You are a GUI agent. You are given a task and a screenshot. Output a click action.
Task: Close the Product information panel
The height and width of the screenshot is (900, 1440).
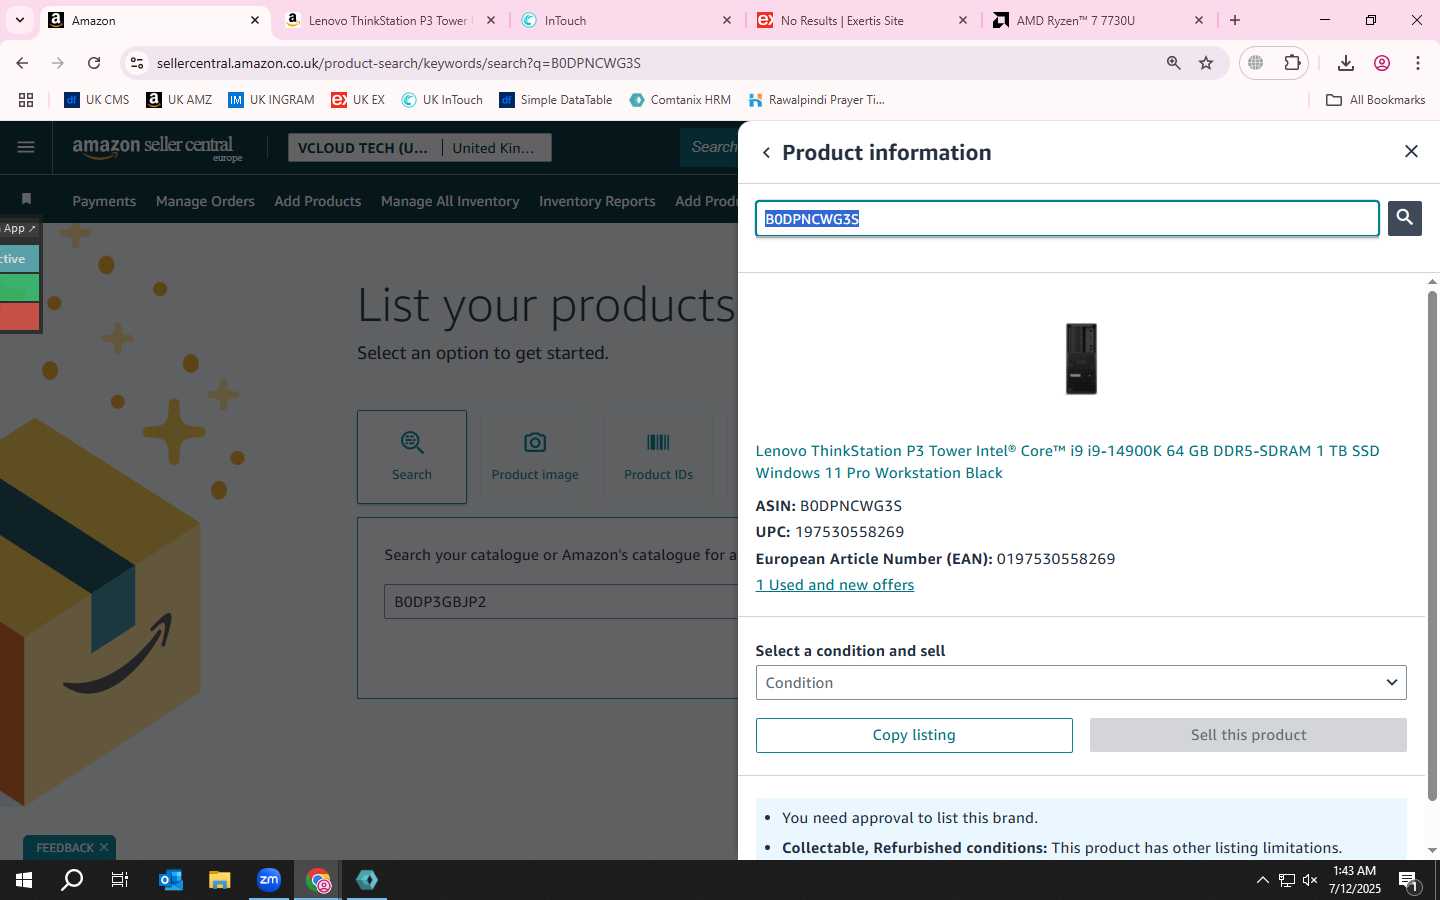(1411, 151)
